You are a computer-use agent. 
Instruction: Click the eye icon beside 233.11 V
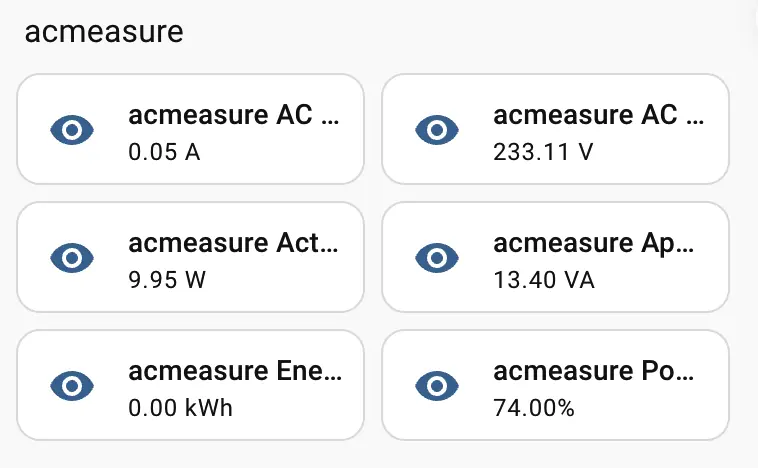tap(436, 129)
